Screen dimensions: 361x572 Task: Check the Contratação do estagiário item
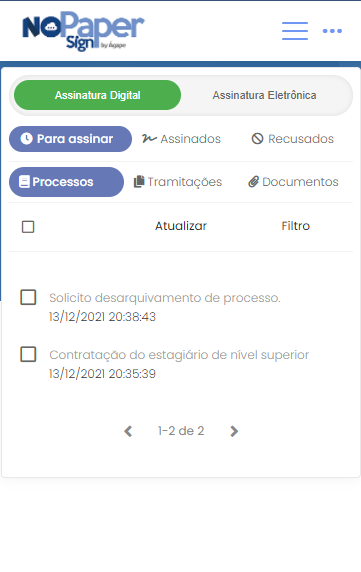tap(28, 354)
